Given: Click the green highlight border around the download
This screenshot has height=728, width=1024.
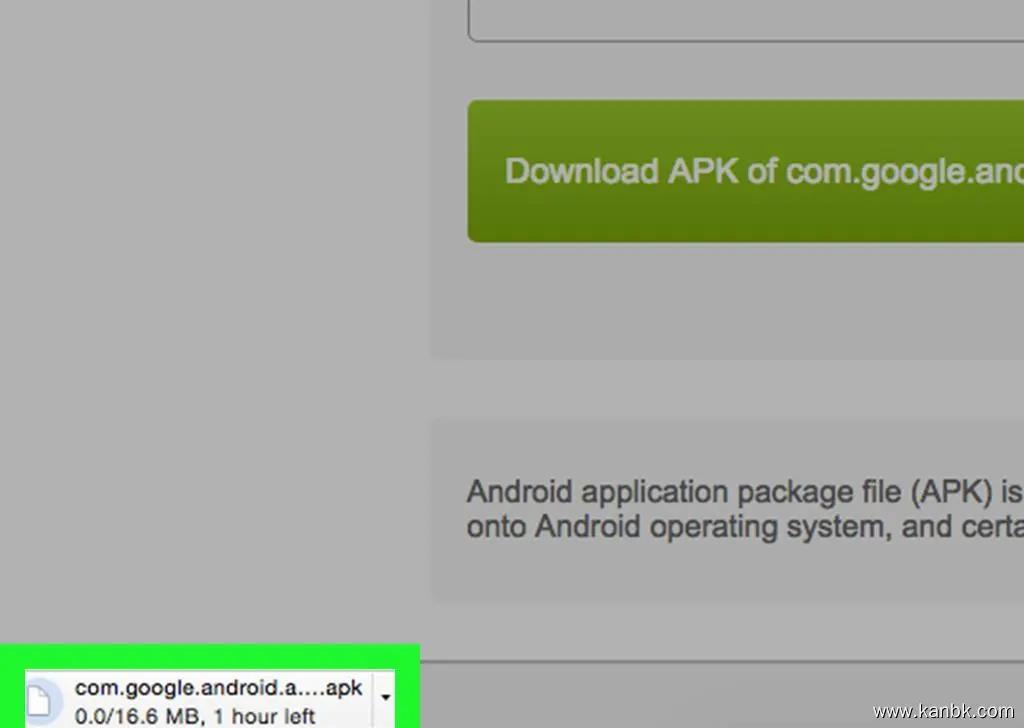Looking at the screenshot, I should (x=210, y=657).
